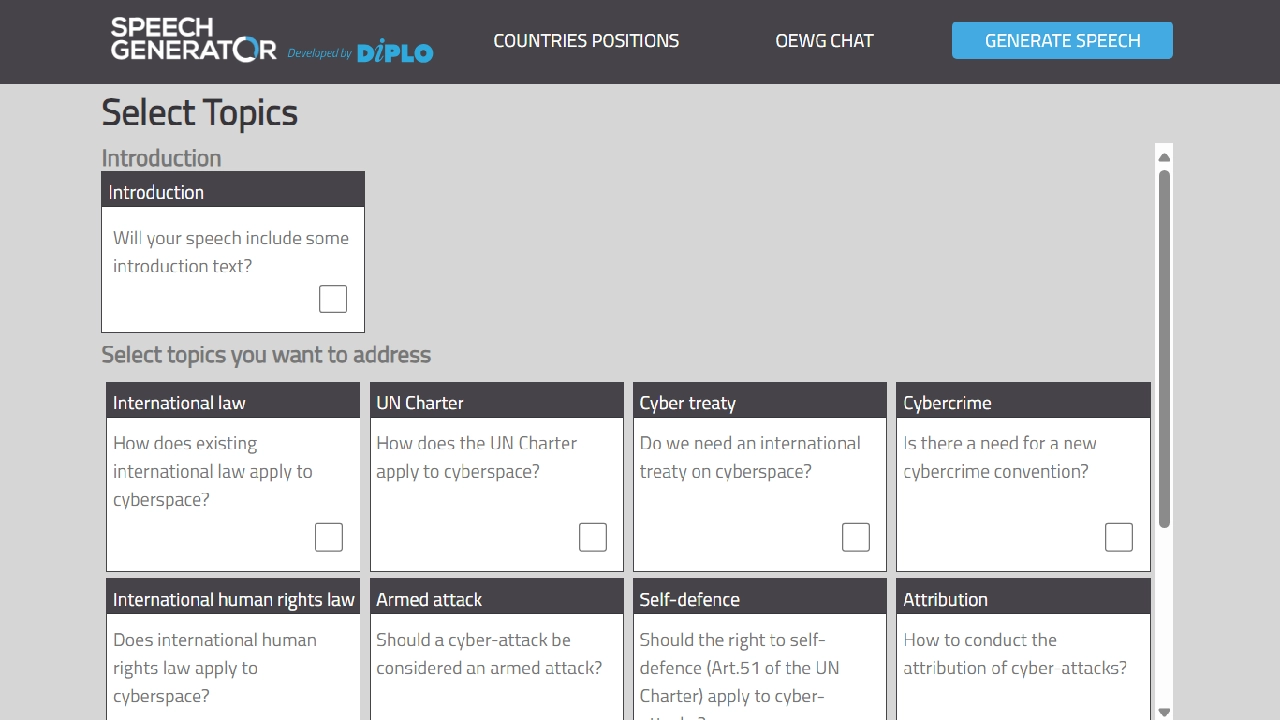Click the scrollbar down arrow
This screenshot has height=720, width=1280.
(1164, 712)
